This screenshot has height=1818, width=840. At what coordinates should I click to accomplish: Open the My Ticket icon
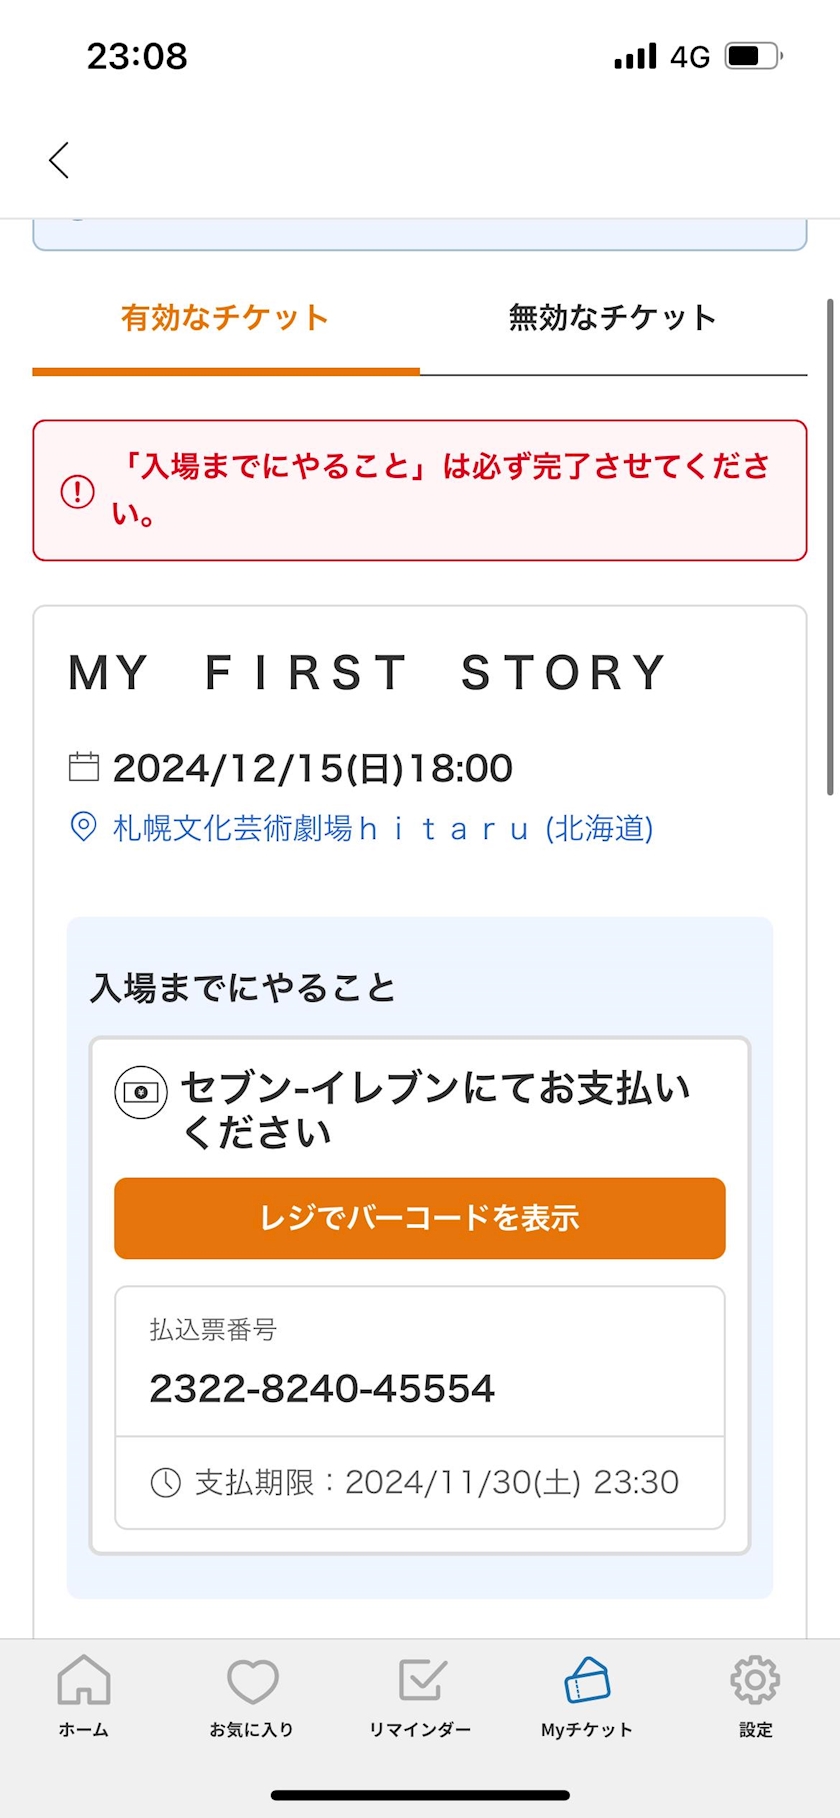pos(587,1680)
